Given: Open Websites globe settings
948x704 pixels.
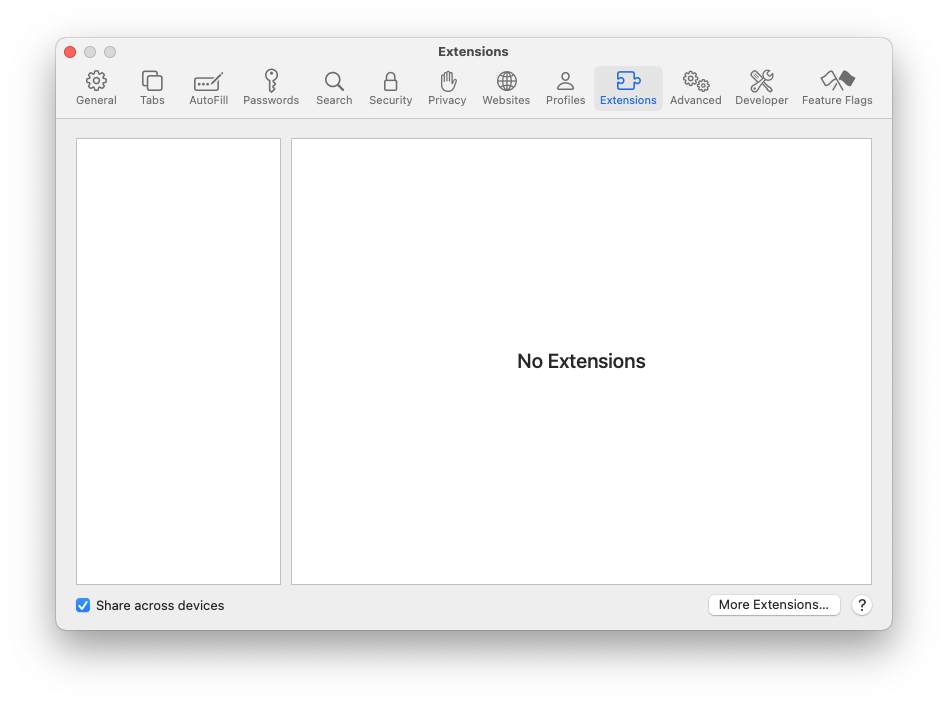Looking at the screenshot, I should [x=506, y=88].
